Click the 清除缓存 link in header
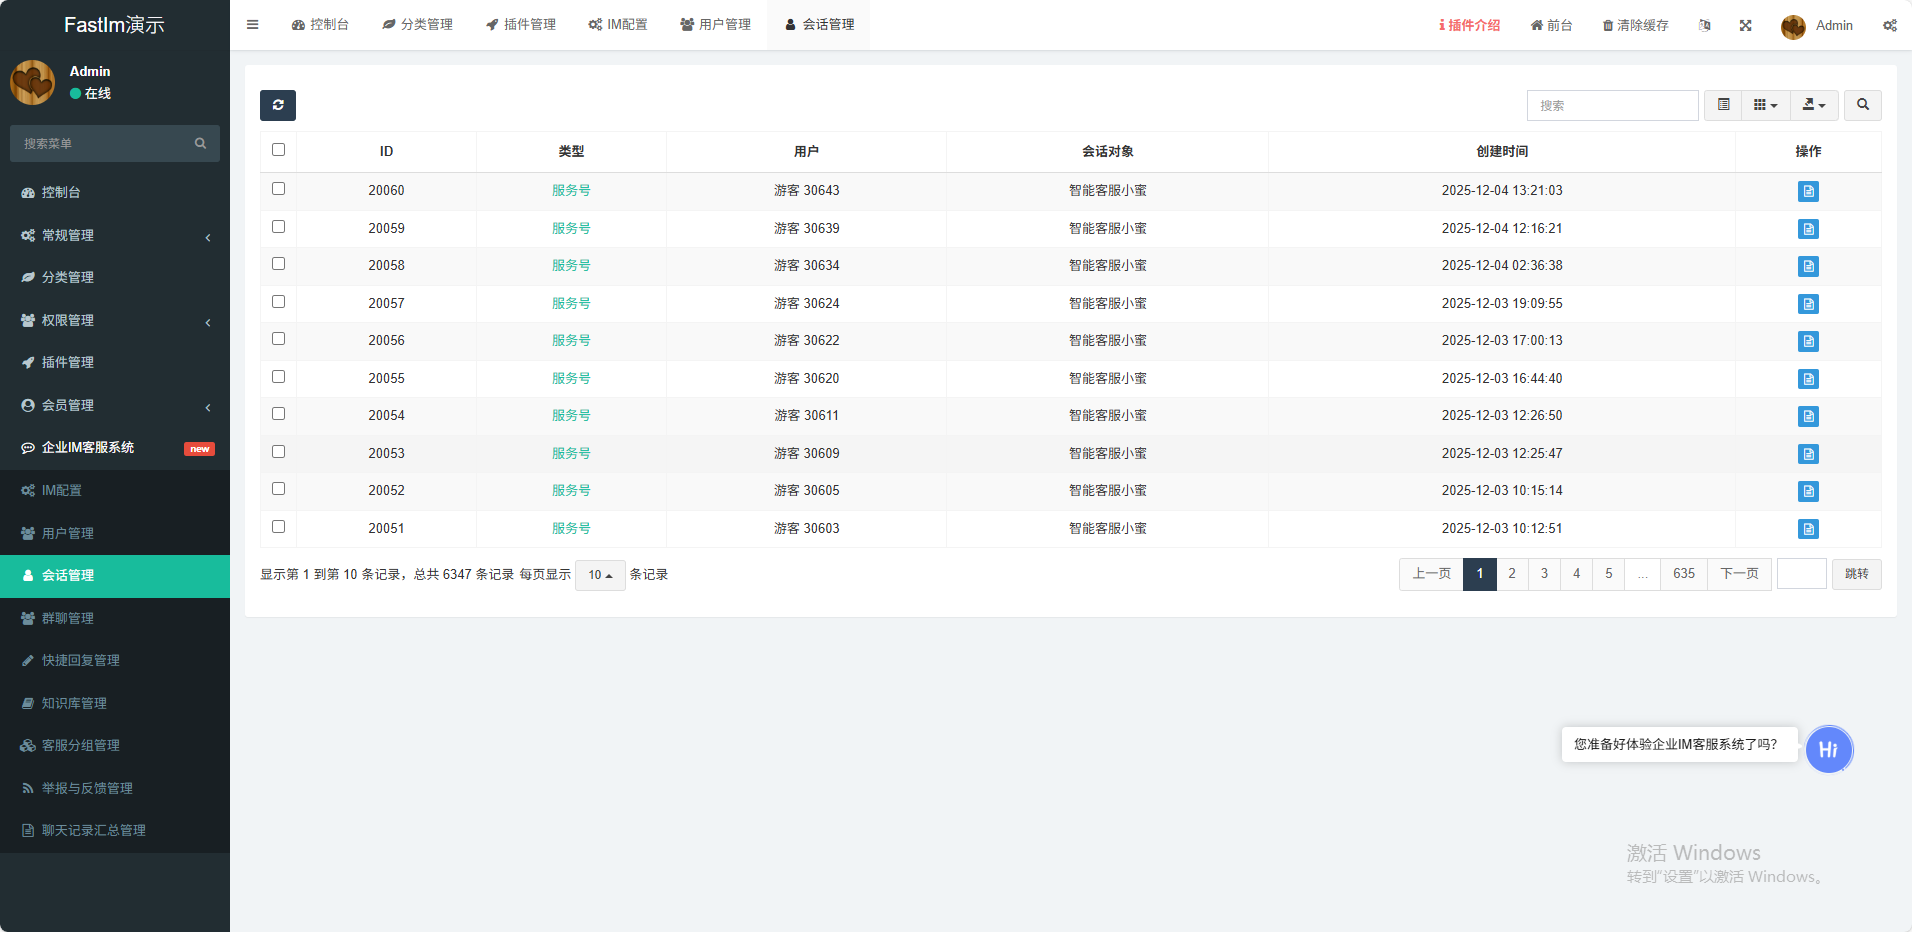The width and height of the screenshot is (1912, 932). (1635, 25)
